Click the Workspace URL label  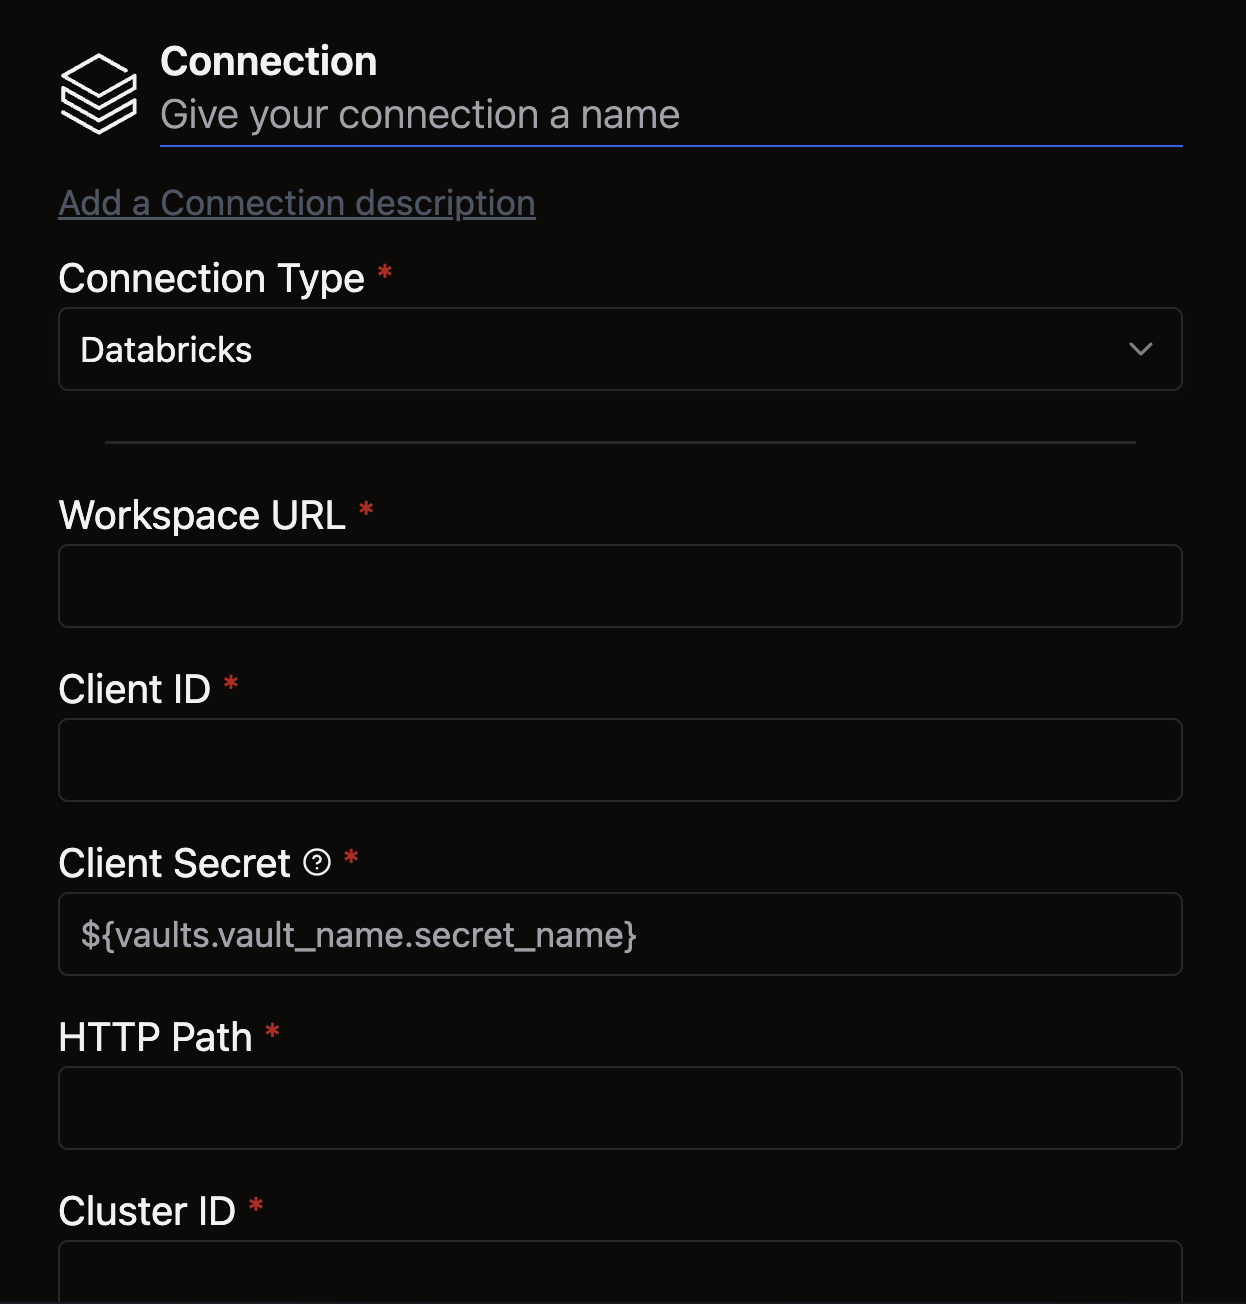(x=202, y=516)
